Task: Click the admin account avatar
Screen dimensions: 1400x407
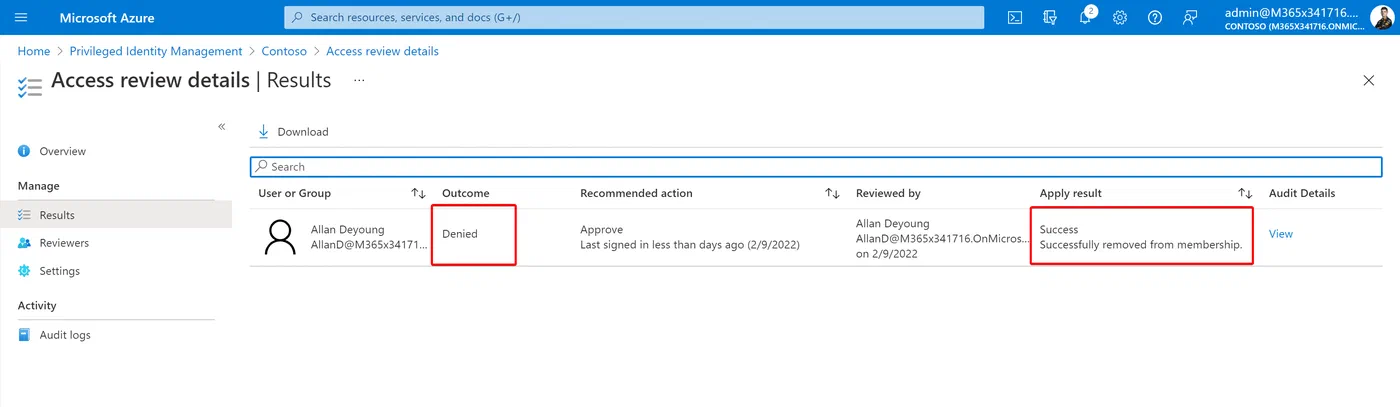Action: pyautogui.click(x=1381, y=17)
